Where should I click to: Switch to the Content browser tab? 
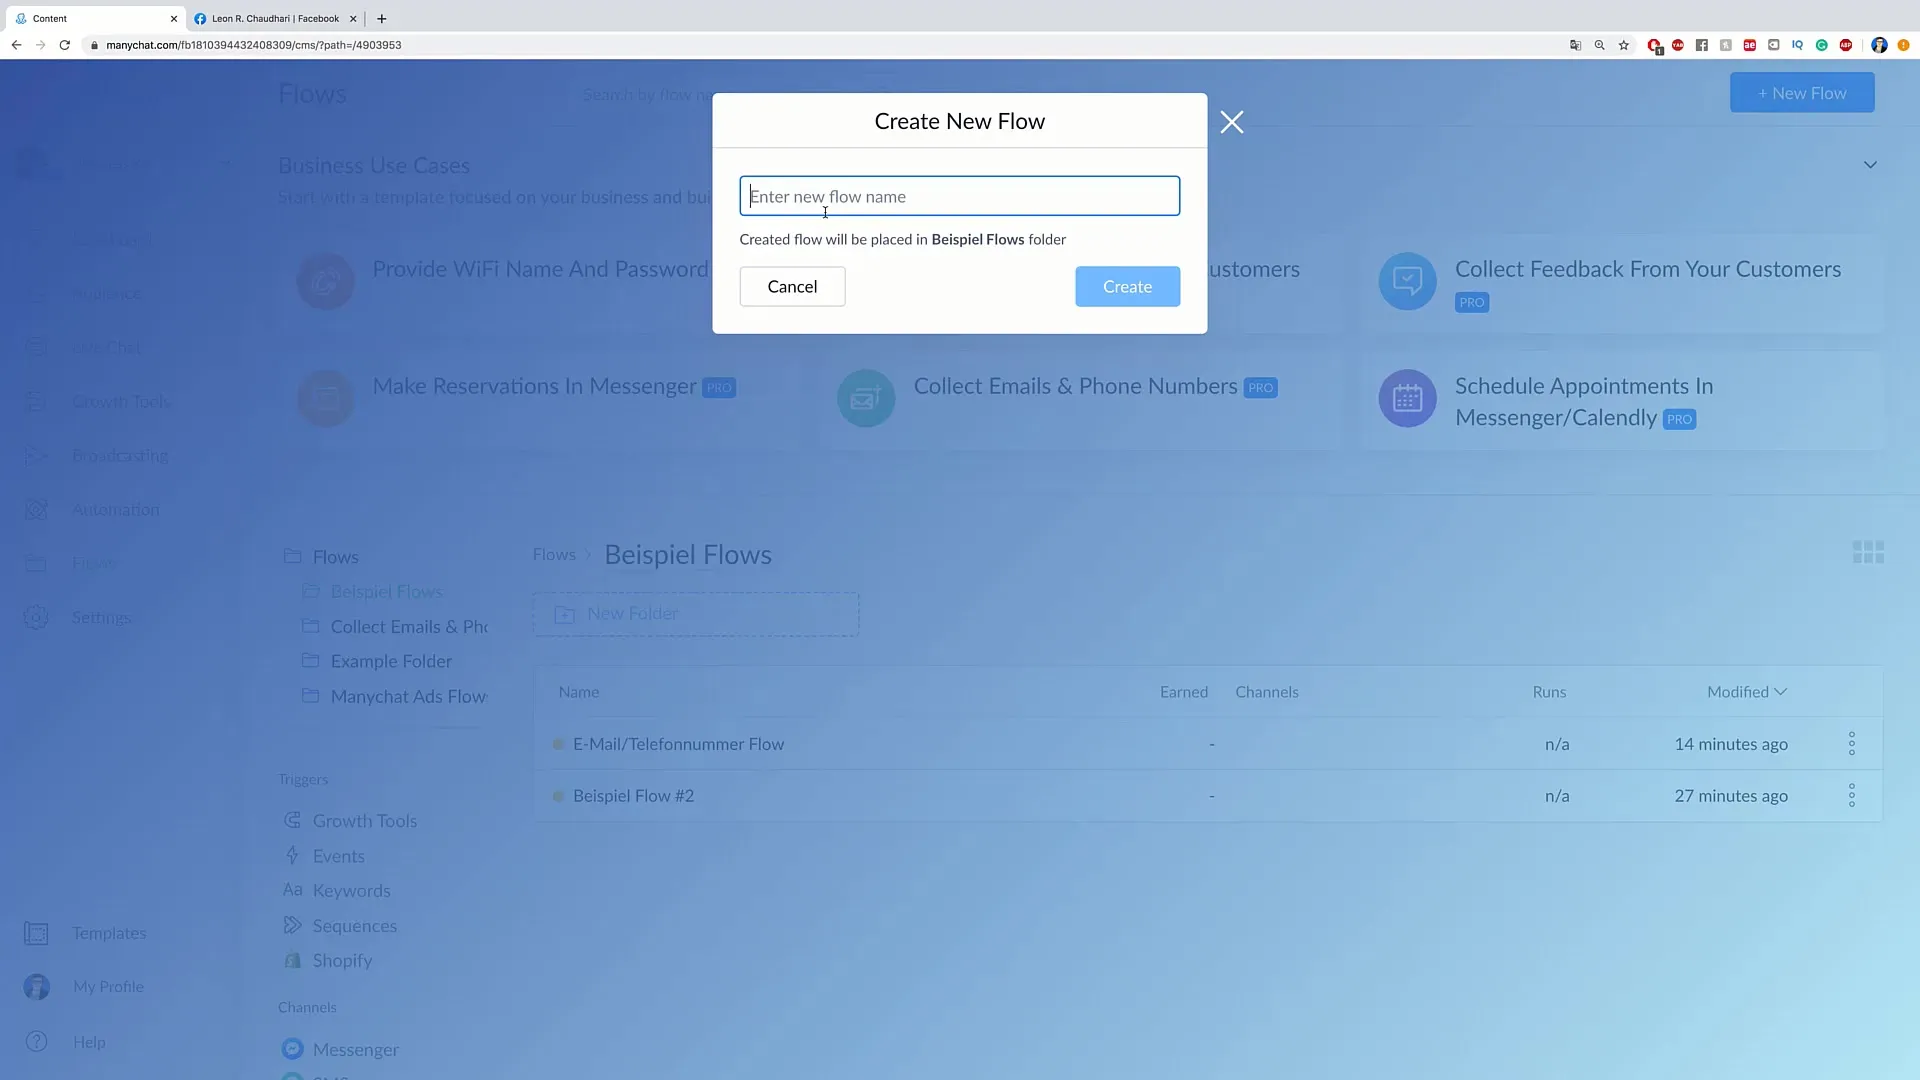coord(95,18)
